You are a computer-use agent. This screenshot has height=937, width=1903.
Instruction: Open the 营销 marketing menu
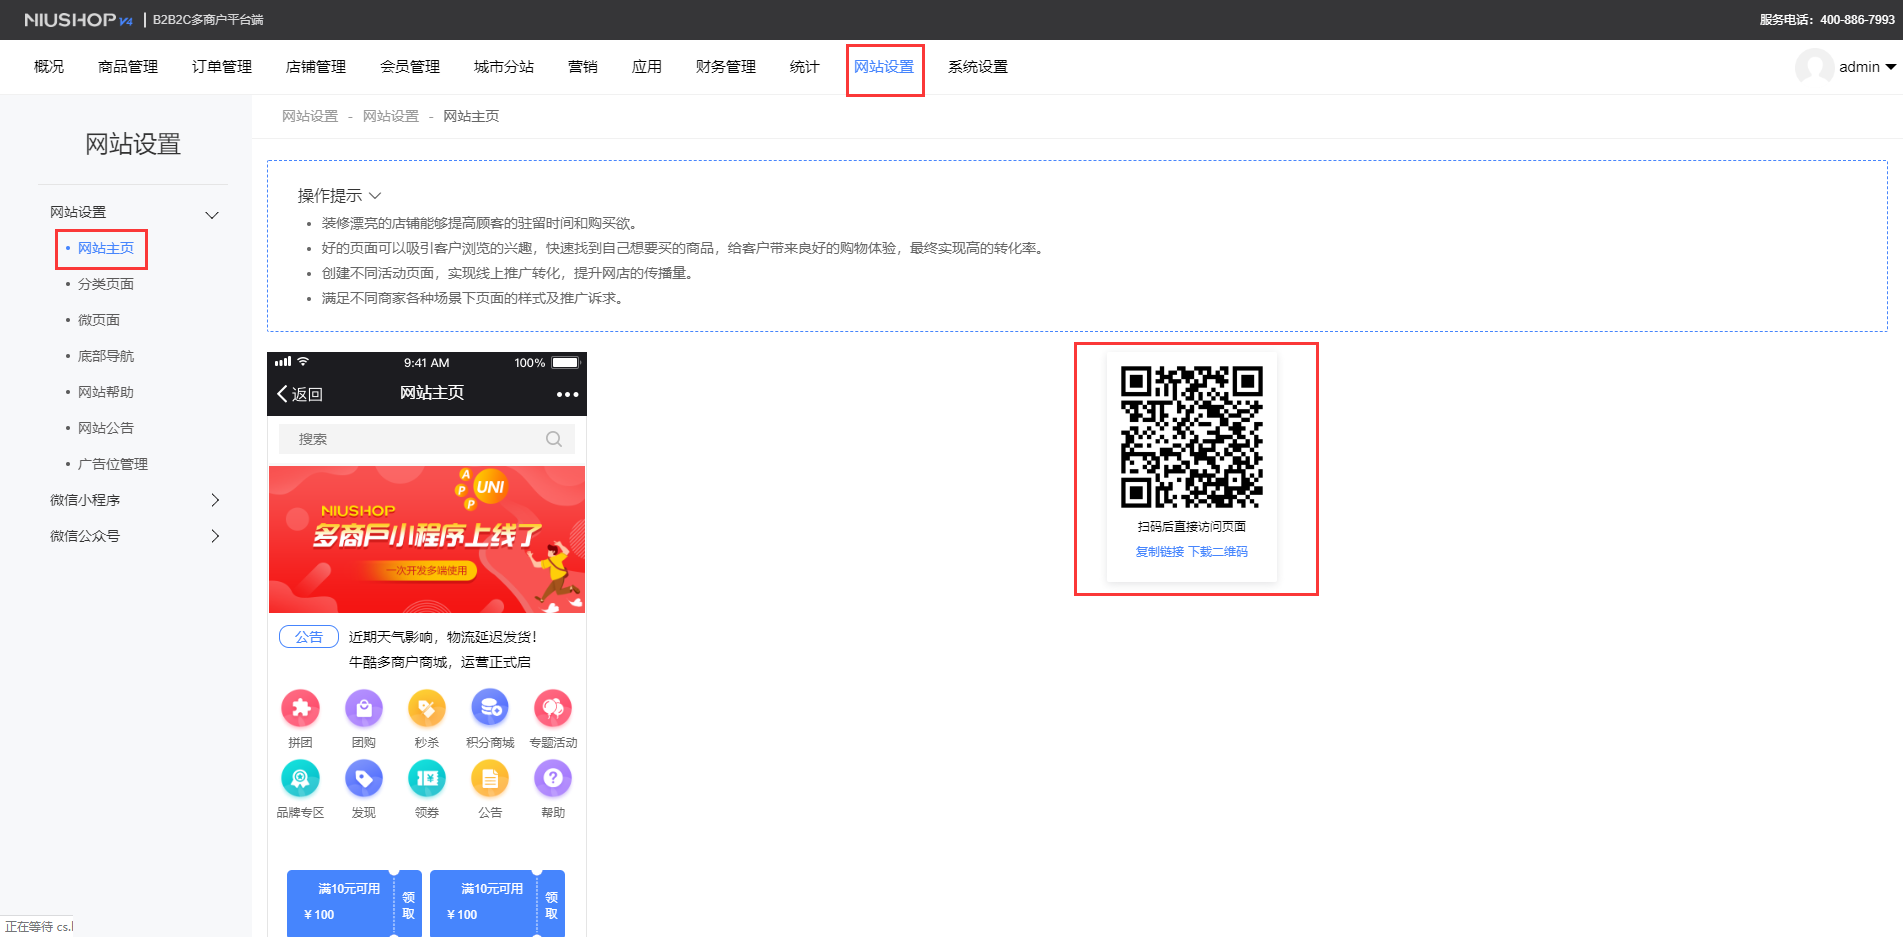pyautogui.click(x=583, y=67)
